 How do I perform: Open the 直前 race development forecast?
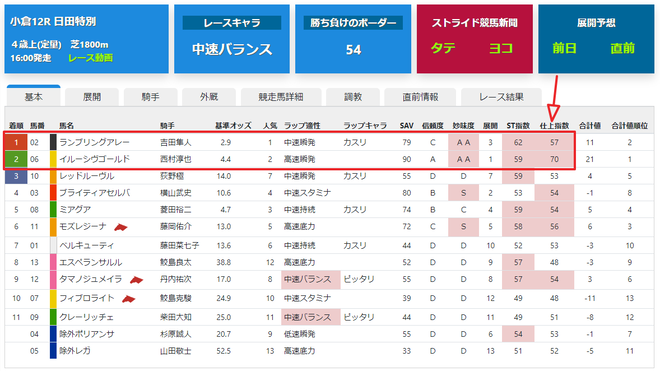pyautogui.click(x=622, y=48)
